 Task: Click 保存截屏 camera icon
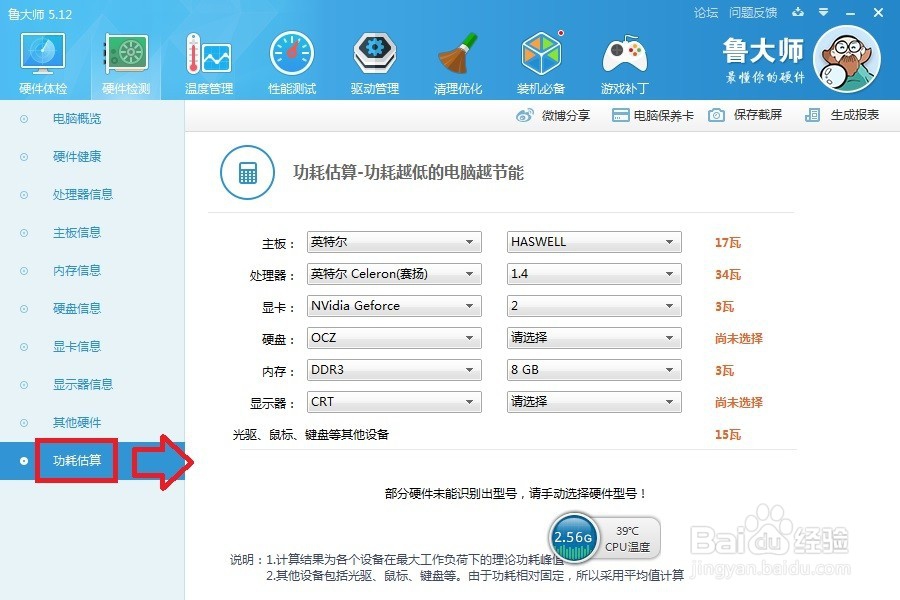coord(716,115)
